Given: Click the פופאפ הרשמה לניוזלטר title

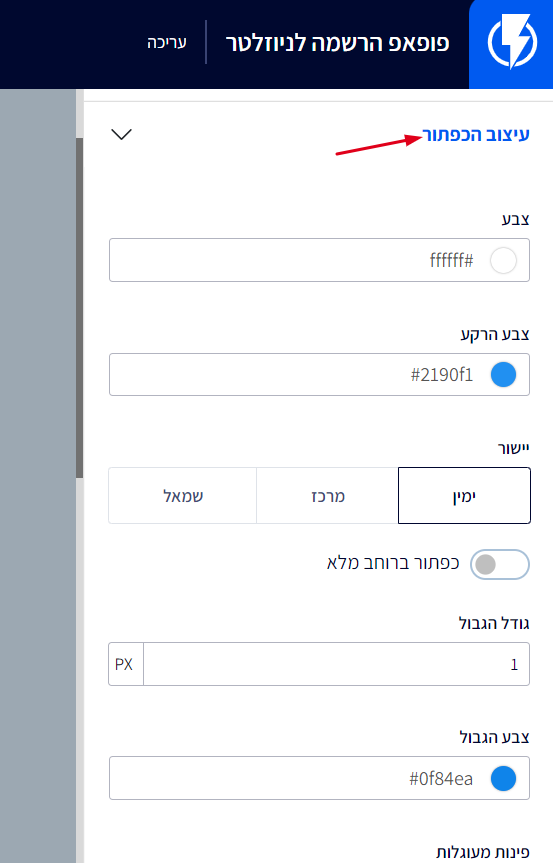Looking at the screenshot, I should coord(337,43).
